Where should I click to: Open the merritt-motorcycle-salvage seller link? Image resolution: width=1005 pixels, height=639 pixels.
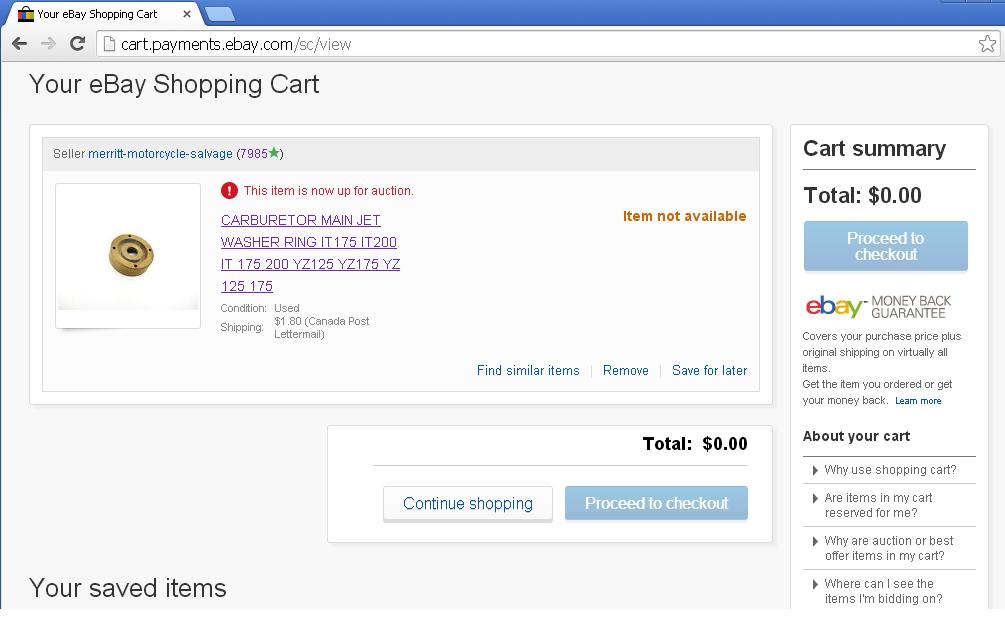coord(160,154)
